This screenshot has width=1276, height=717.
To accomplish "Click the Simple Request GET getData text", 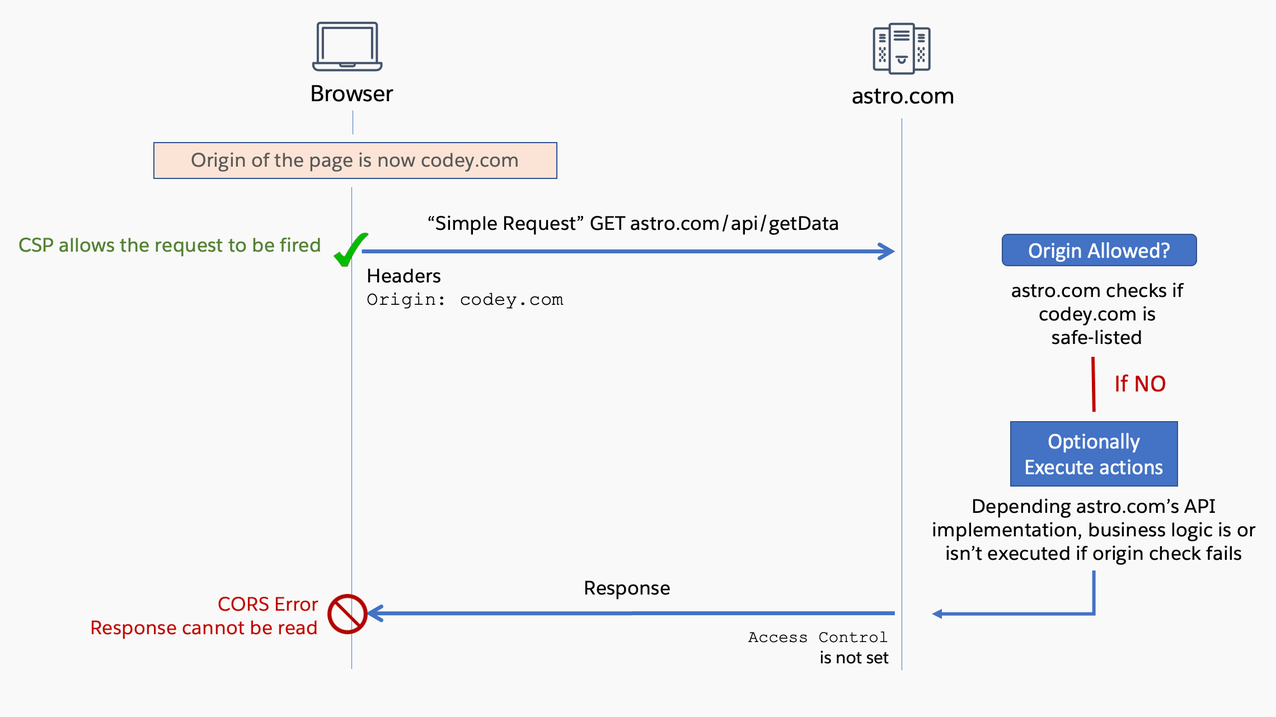I will [x=634, y=223].
